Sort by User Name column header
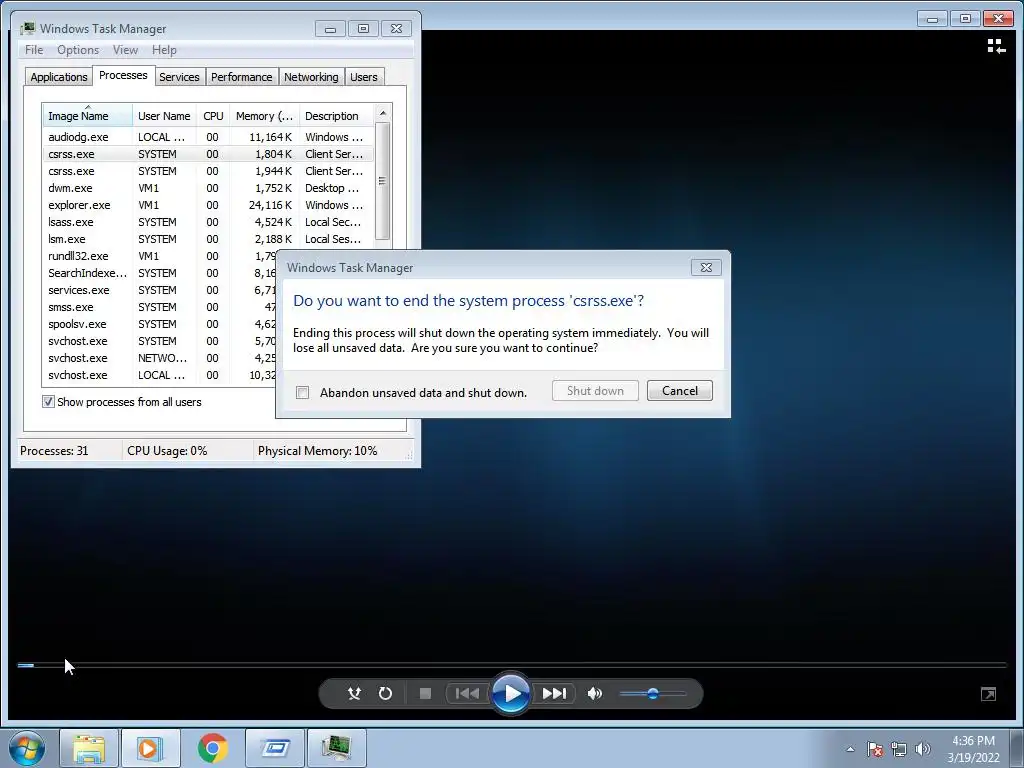 (164, 116)
